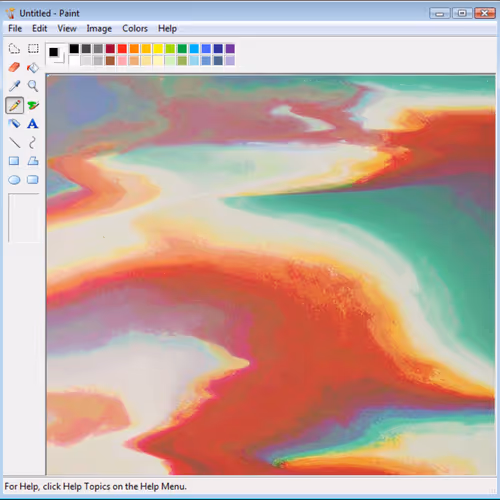Pick the Fill With Color bucket

point(33,68)
